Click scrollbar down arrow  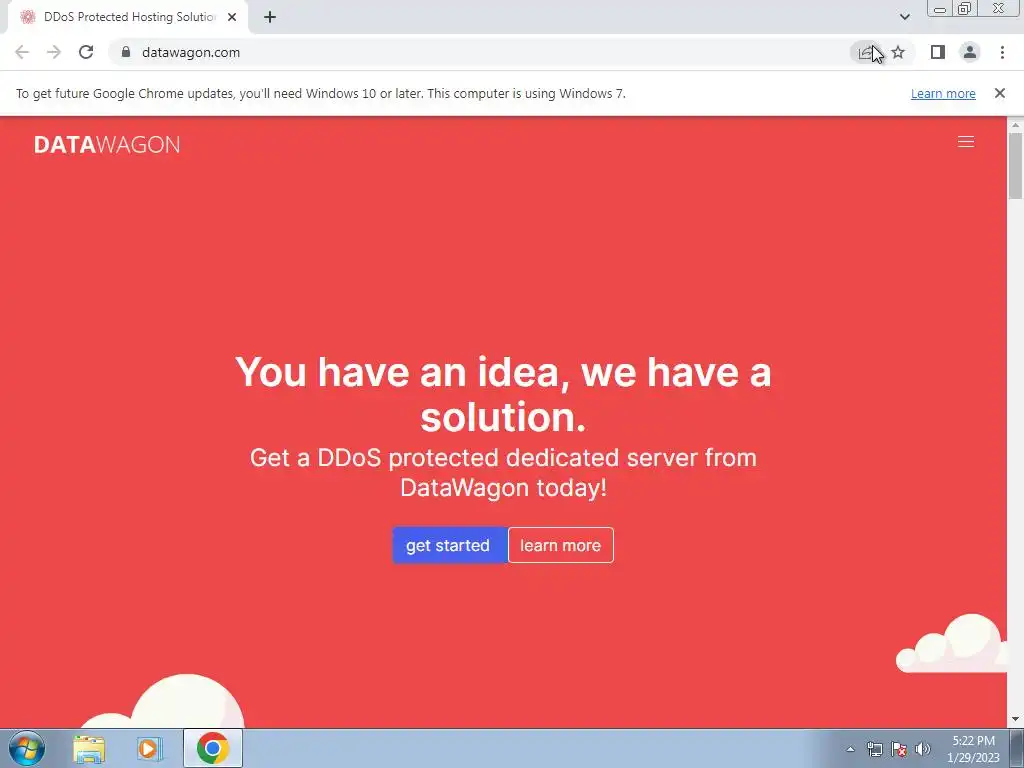click(1015, 720)
